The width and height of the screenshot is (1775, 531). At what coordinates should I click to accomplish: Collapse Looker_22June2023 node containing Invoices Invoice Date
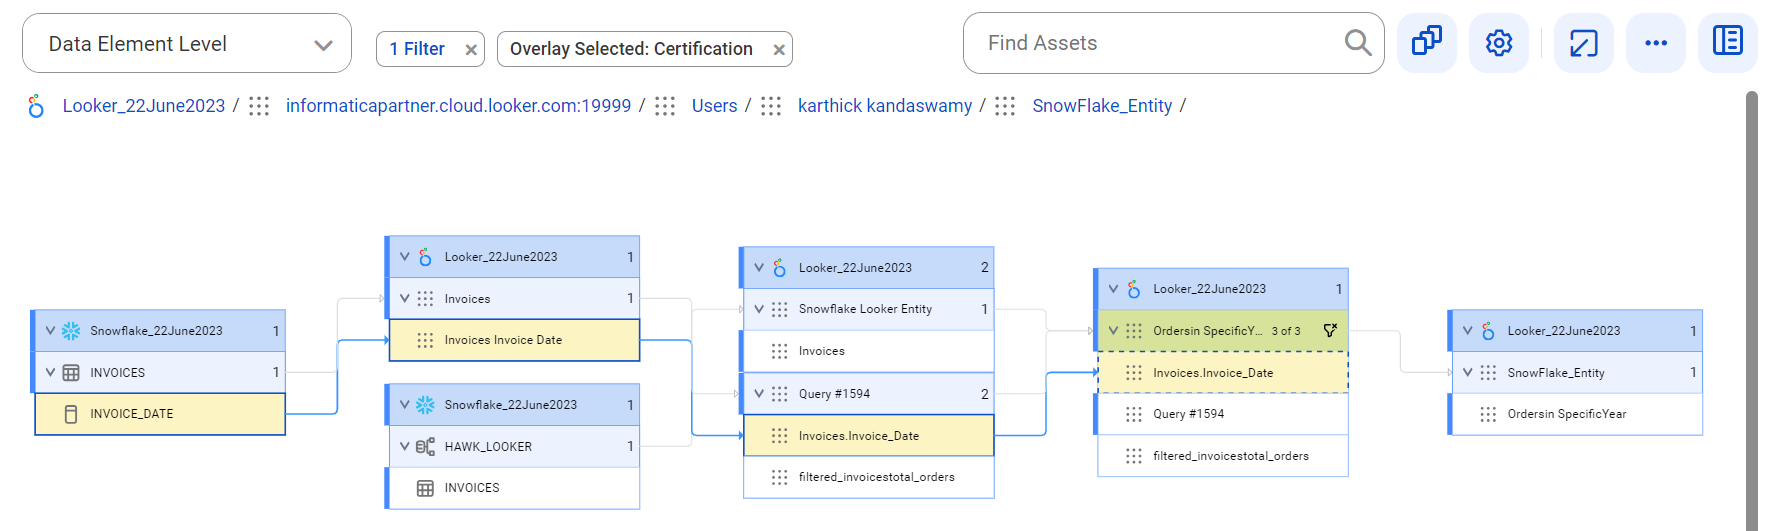404,257
